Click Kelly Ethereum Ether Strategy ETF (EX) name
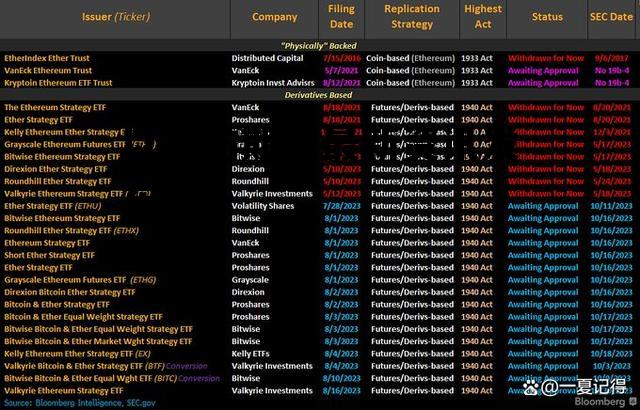Image resolution: width=640 pixels, height=410 pixels. 77,354
